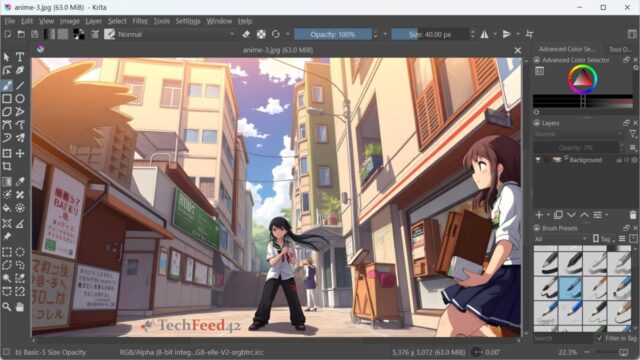Screen dimensions: 640x360
Task: Toggle Preserve Alpha checkerboard button
Action: pyautogui.click(x=261, y=34)
